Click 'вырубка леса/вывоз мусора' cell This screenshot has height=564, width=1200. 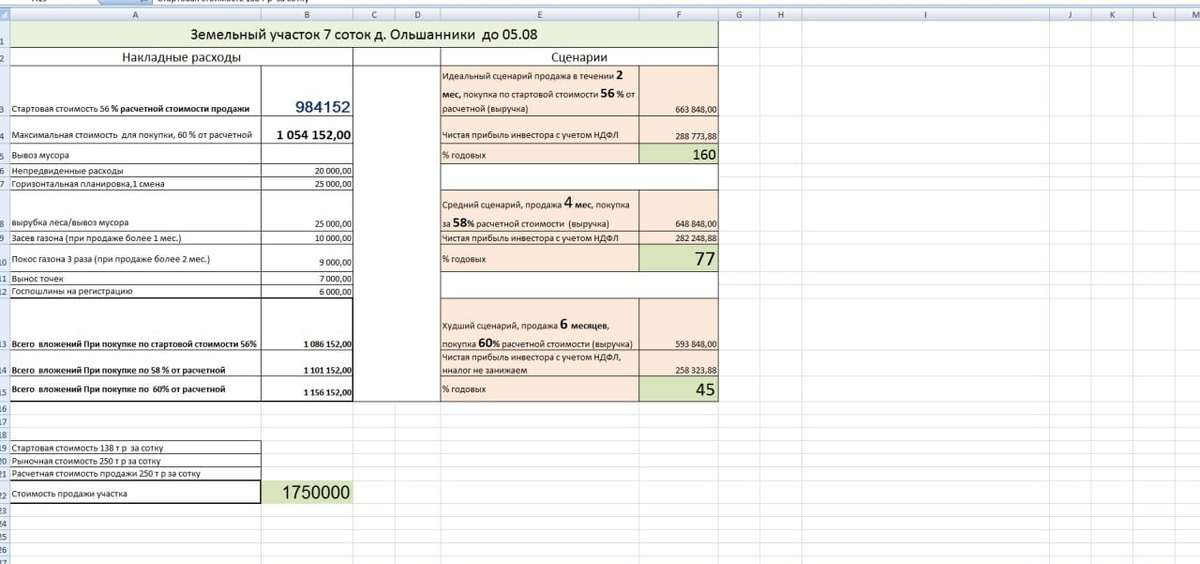[x=135, y=211]
